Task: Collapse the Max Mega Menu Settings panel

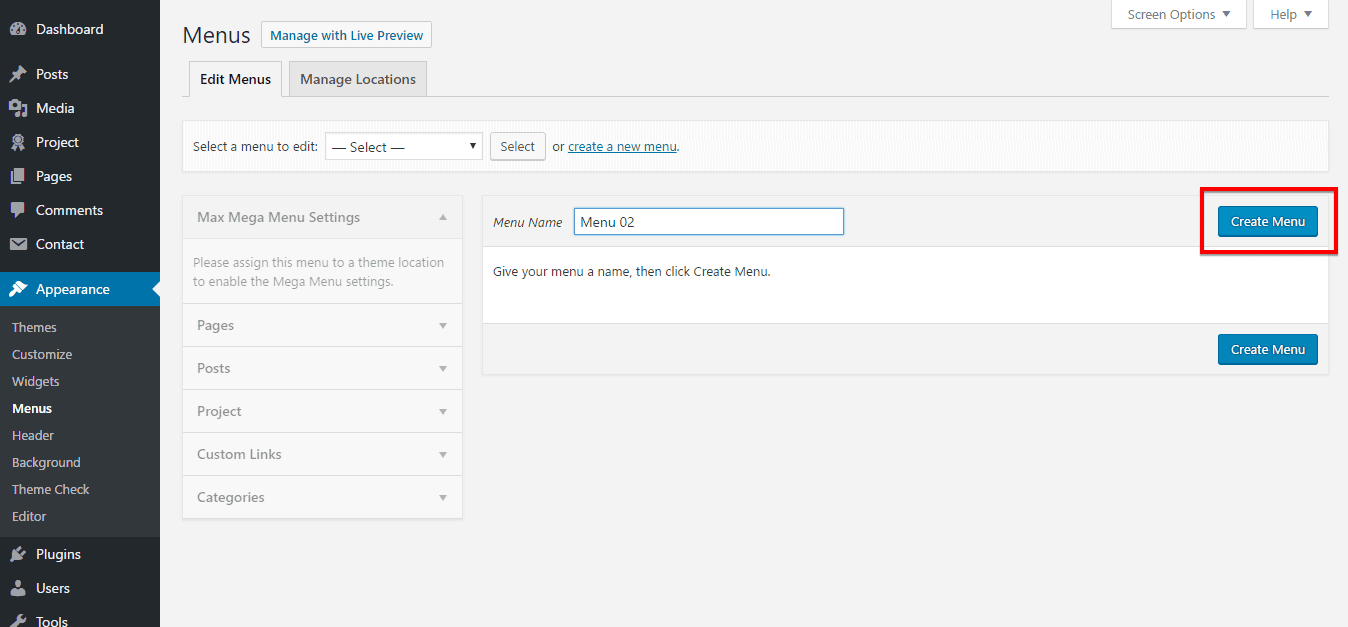Action: click(443, 216)
